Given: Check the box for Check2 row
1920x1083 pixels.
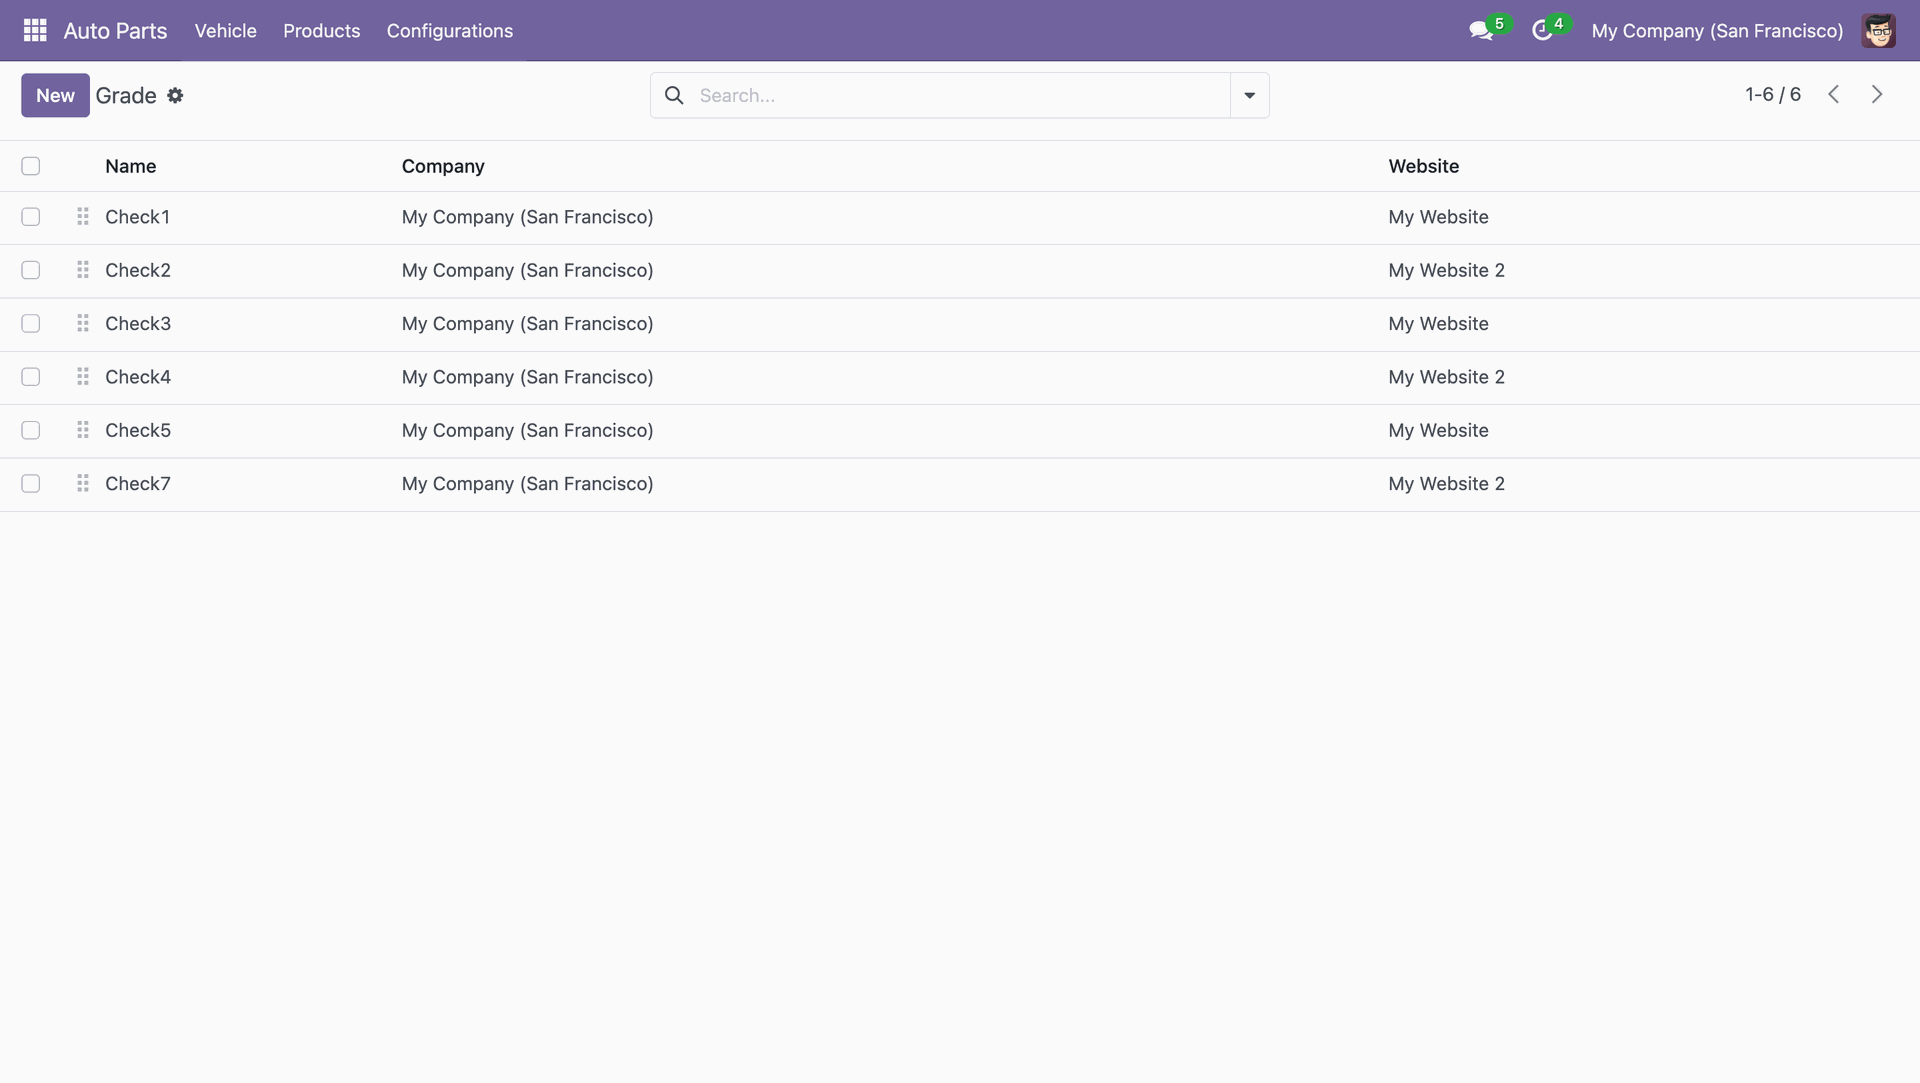Looking at the screenshot, I should tap(31, 270).
